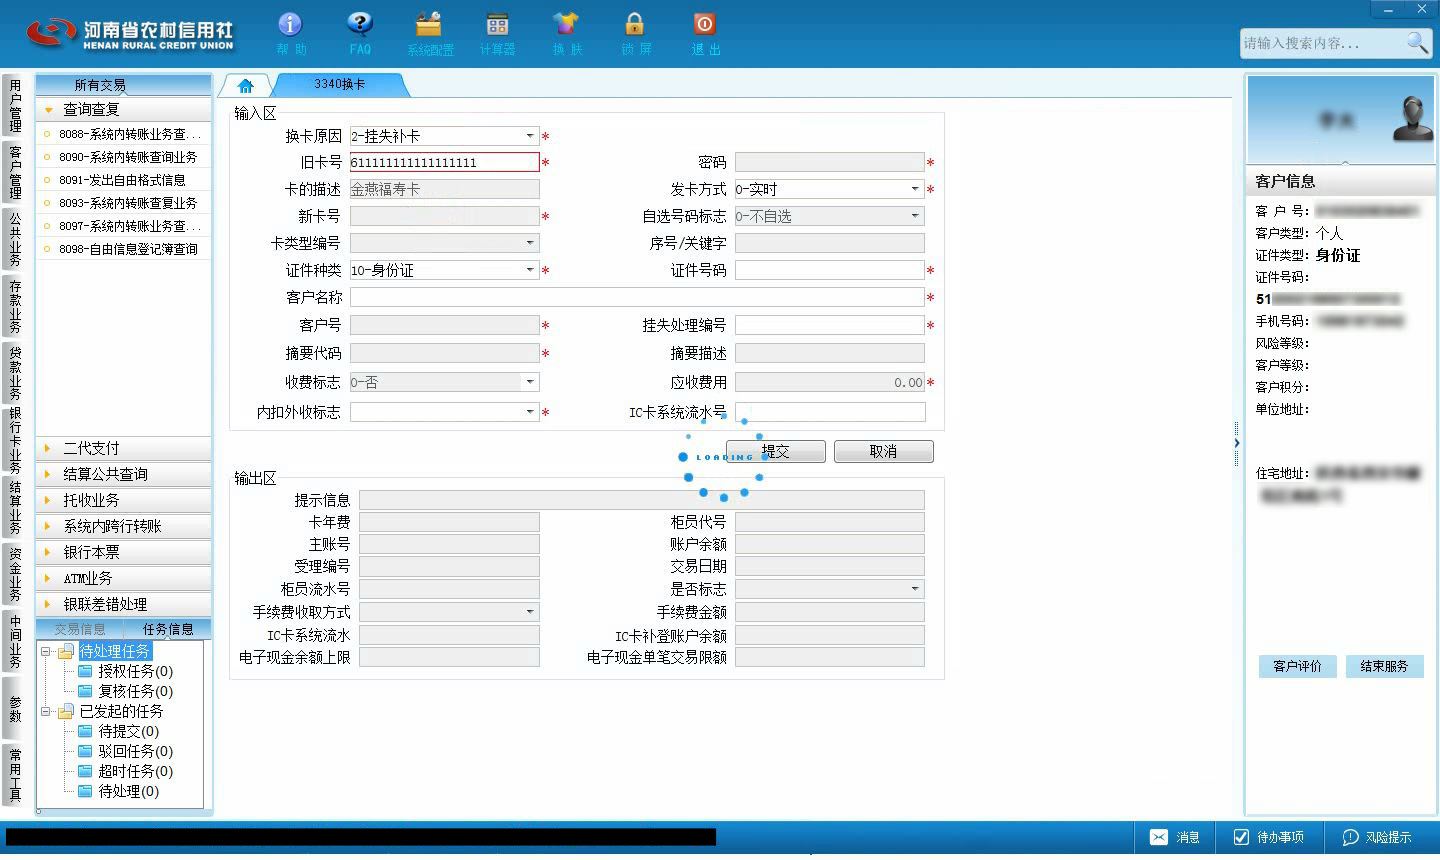
Task: Click the top search input box
Action: point(1322,43)
